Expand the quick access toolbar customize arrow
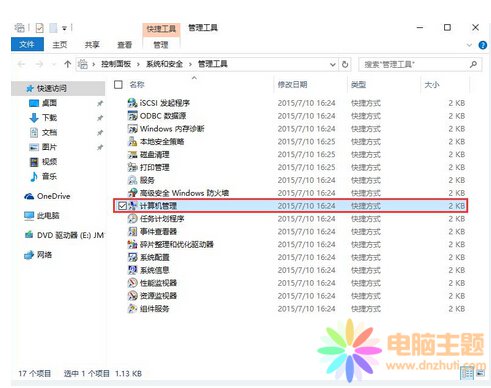This screenshot has height=388, width=491. [64, 28]
